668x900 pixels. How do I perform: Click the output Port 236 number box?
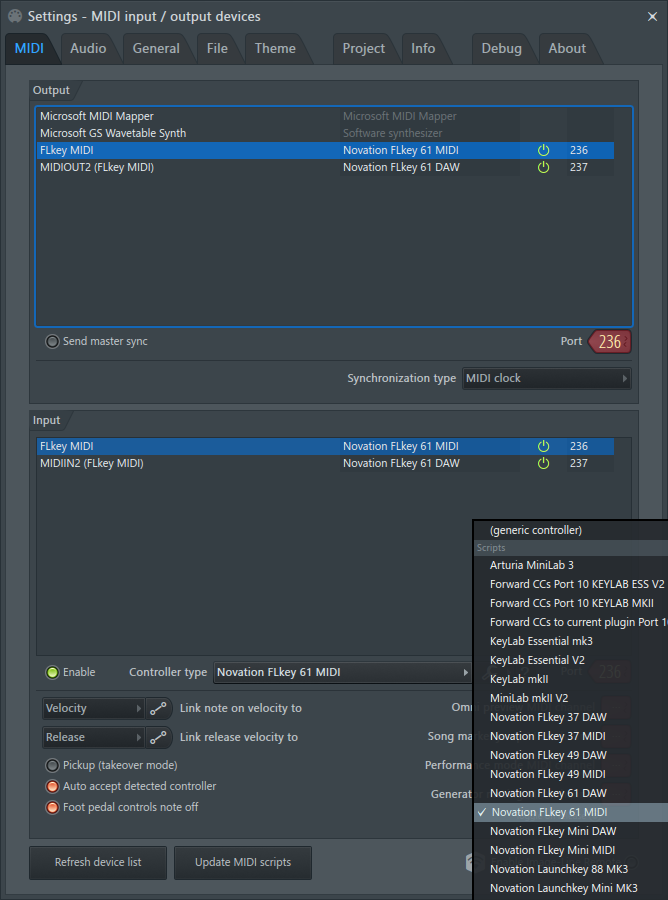[609, 342]
